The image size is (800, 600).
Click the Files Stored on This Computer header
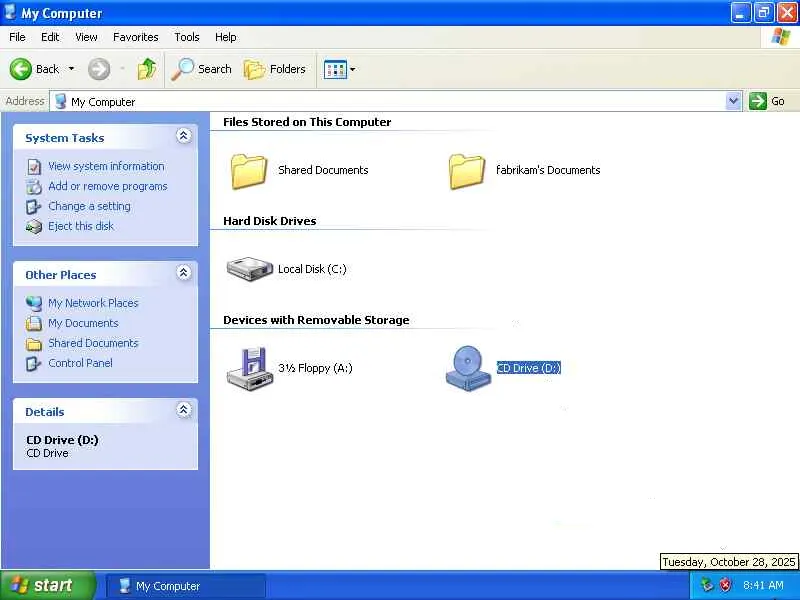(307, 122)
